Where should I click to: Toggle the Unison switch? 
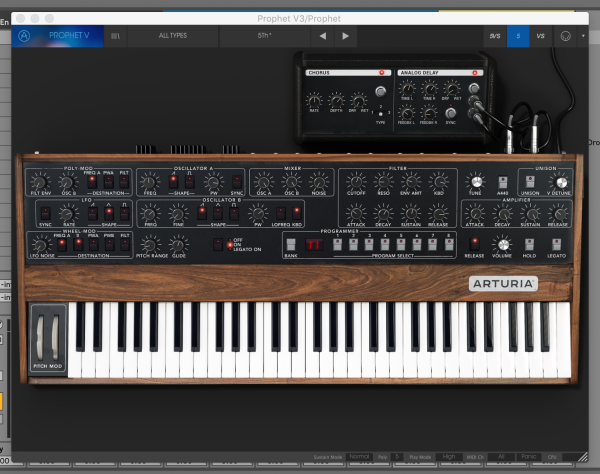(529, 181)
